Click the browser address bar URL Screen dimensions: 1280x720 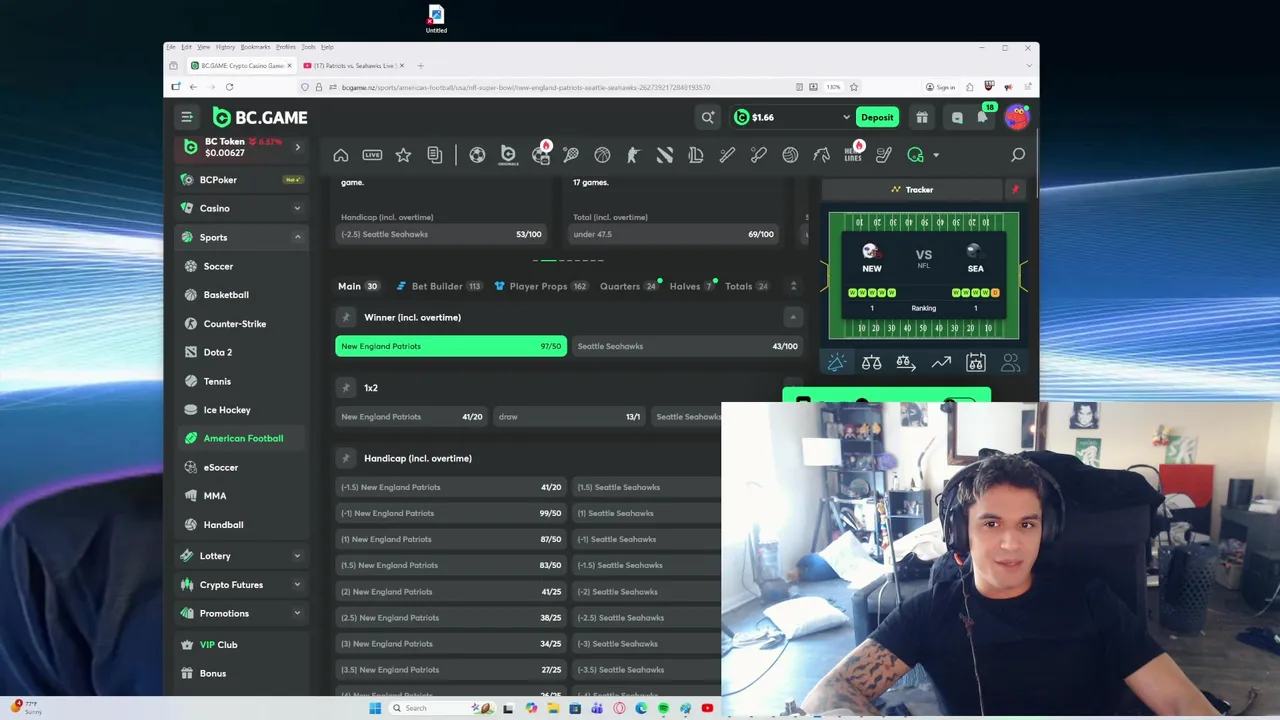click(525, 87)
